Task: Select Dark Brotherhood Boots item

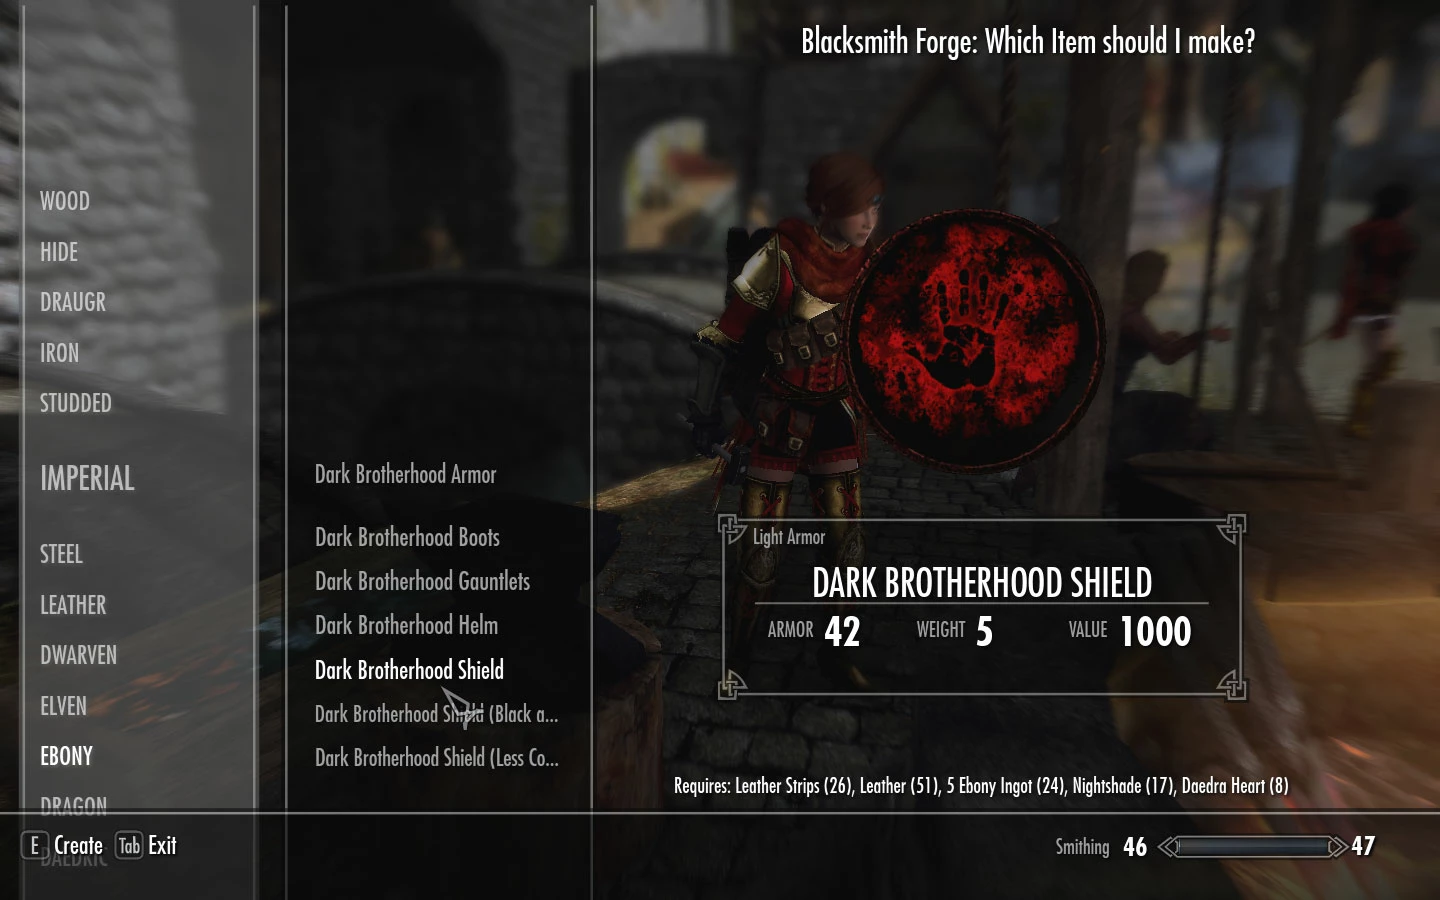Action: 407,537
